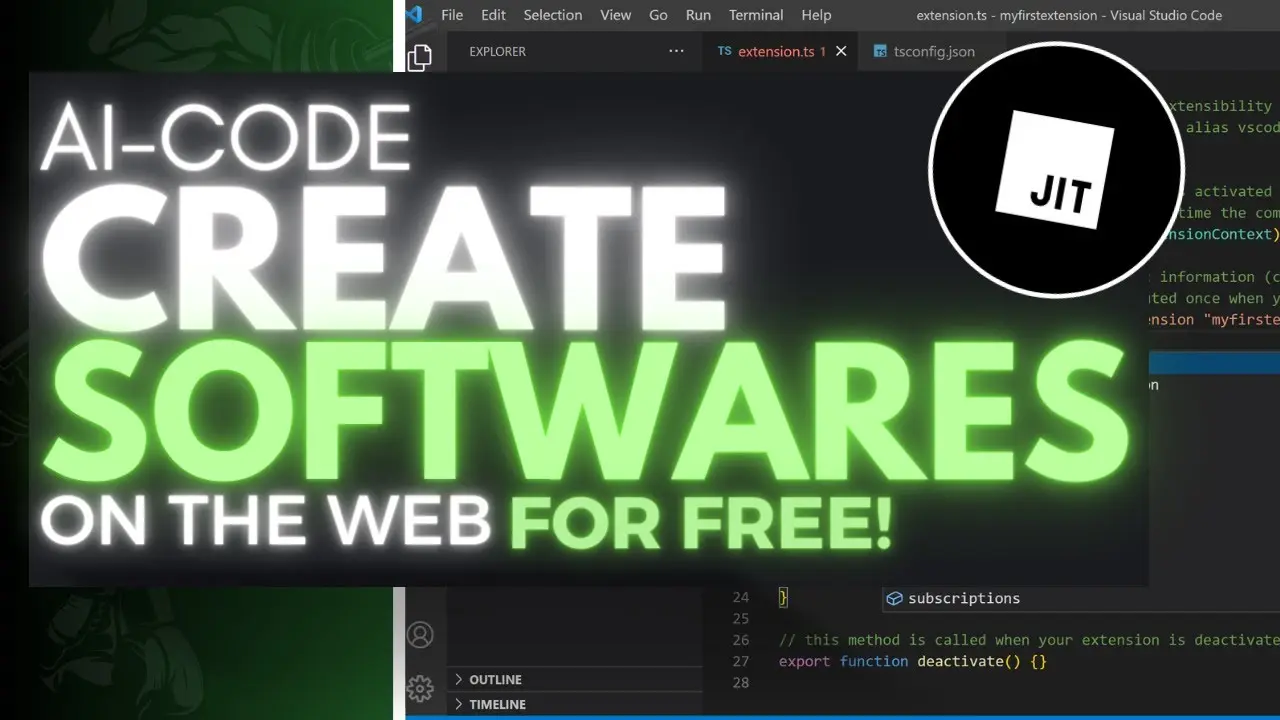1280x720 pixels.
Task: Click the EXPLORER panel header label
Action: click(497, 51)
